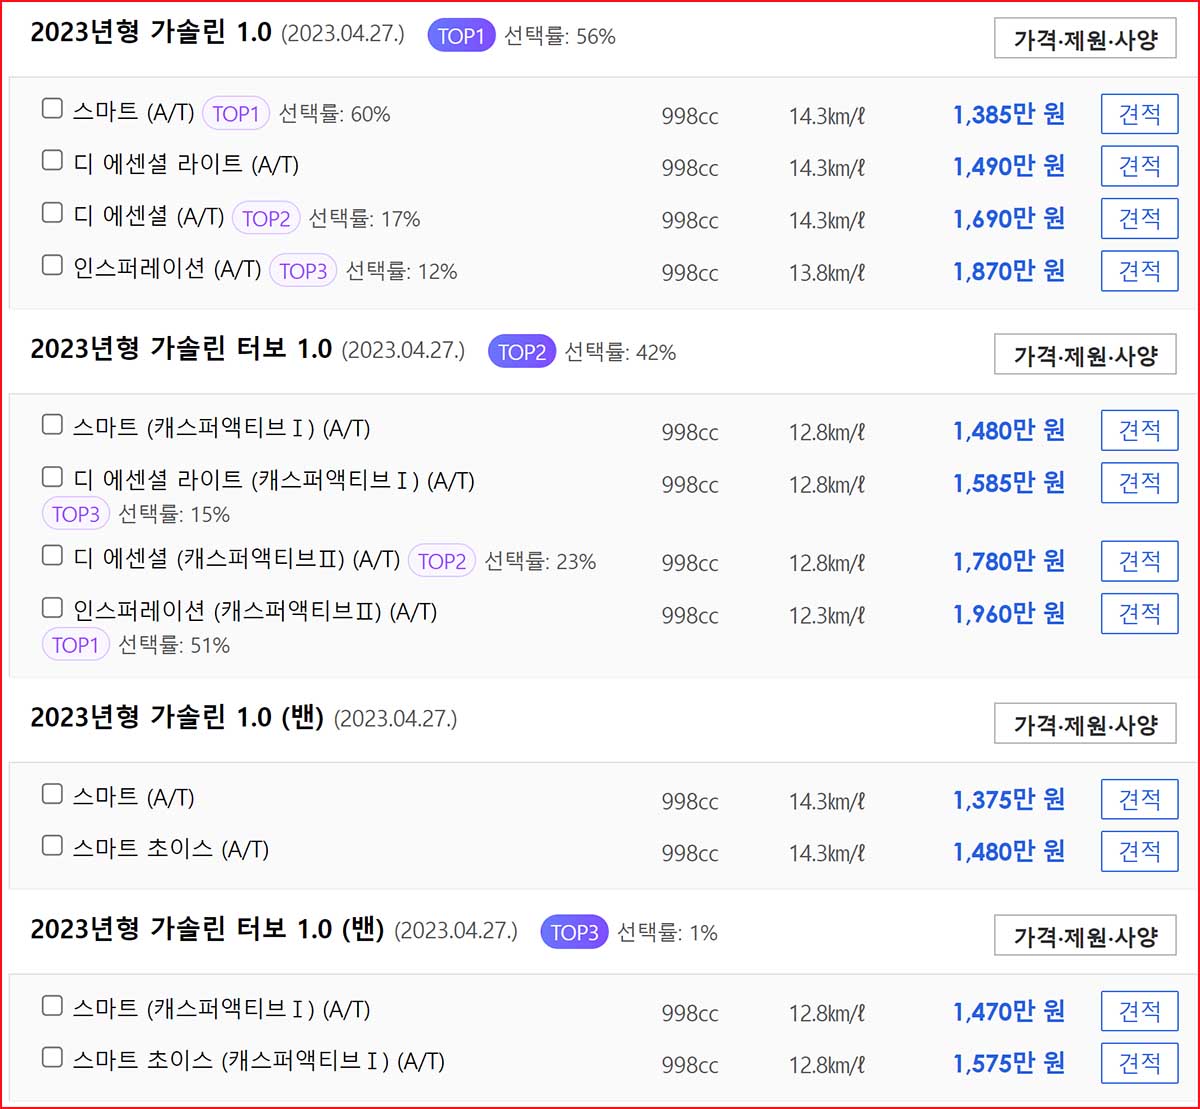Viewport: 1200px width, 1109px height.
Task: Click 견적 for 터보 스마트 (캐스퍼액티브Ⅰ) 1,480만 원
Action: pyautogui.click(x=1140, y=430)
